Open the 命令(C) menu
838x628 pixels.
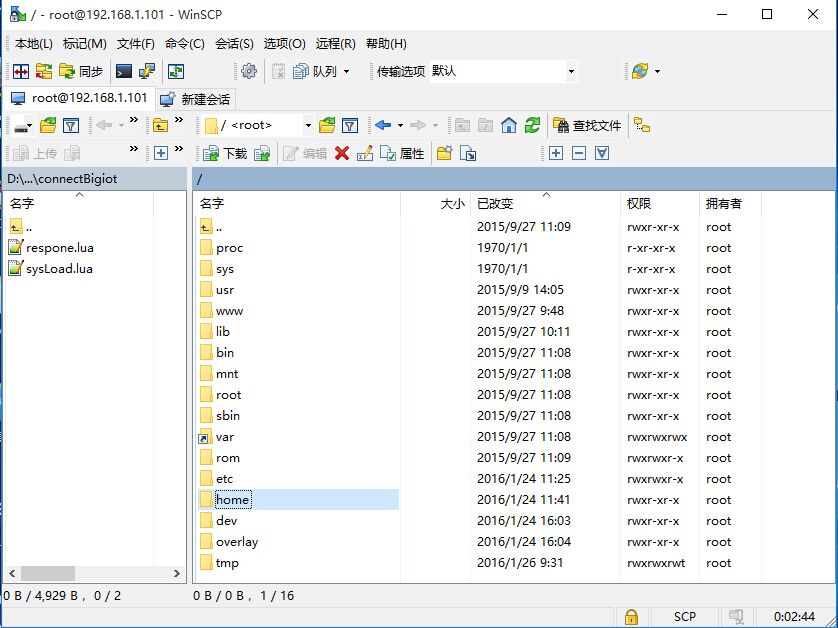tap(184, 44)
